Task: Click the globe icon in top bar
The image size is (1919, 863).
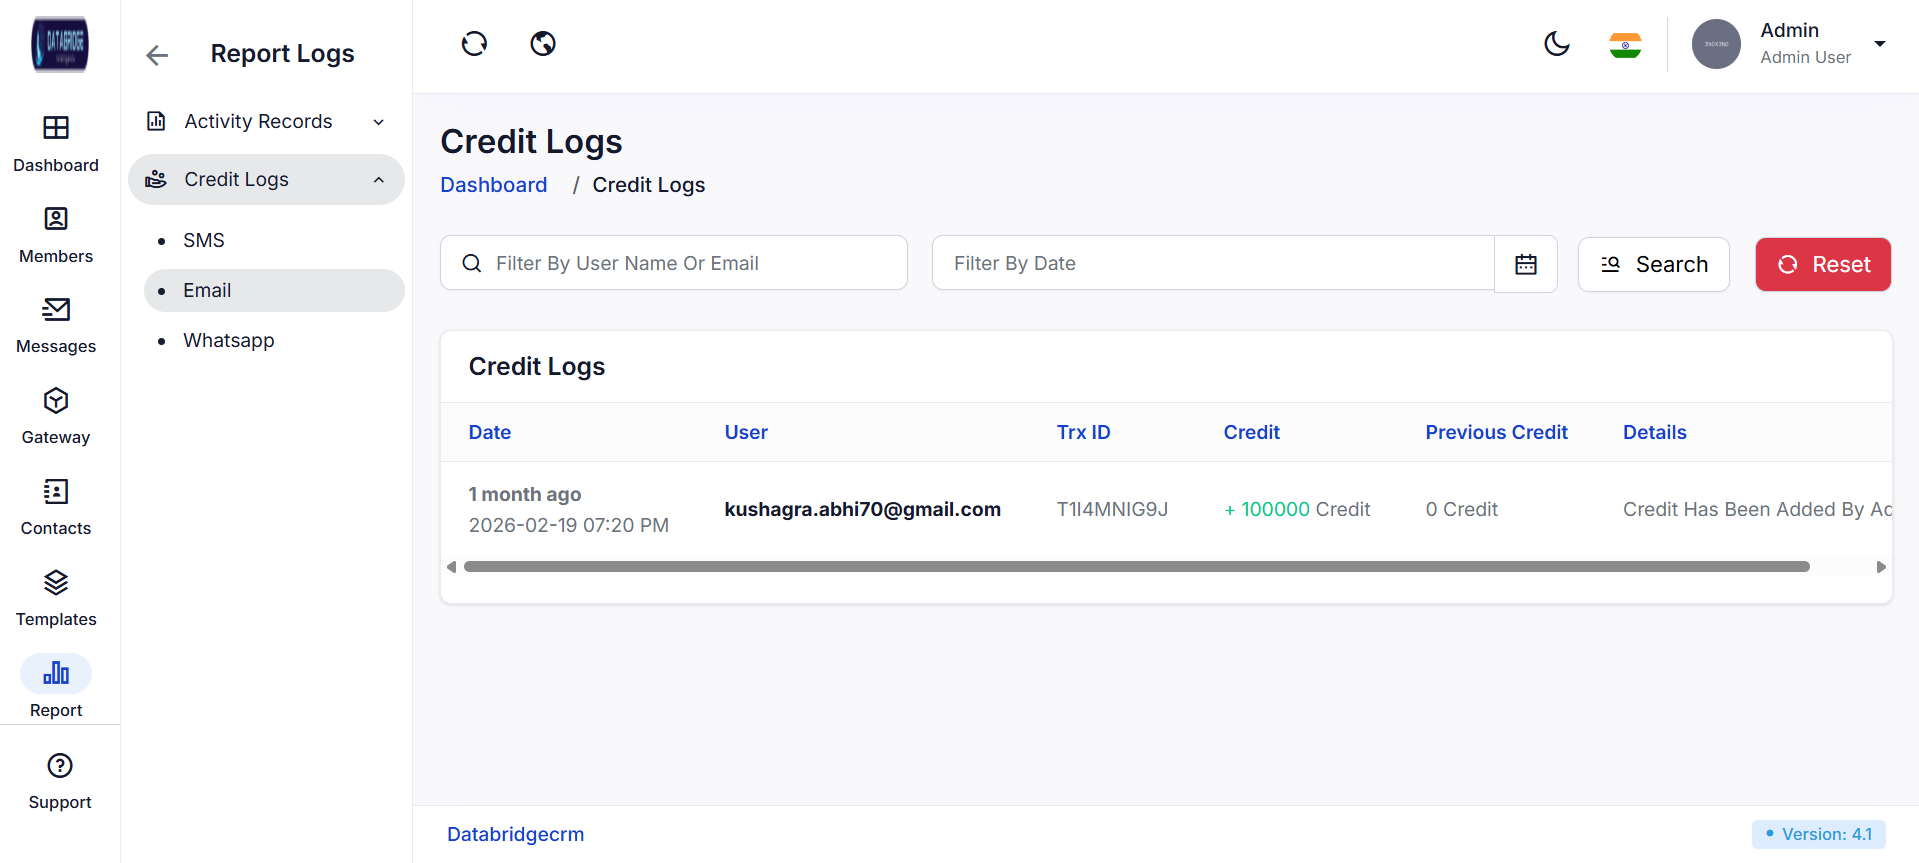Action: [543, 43]
